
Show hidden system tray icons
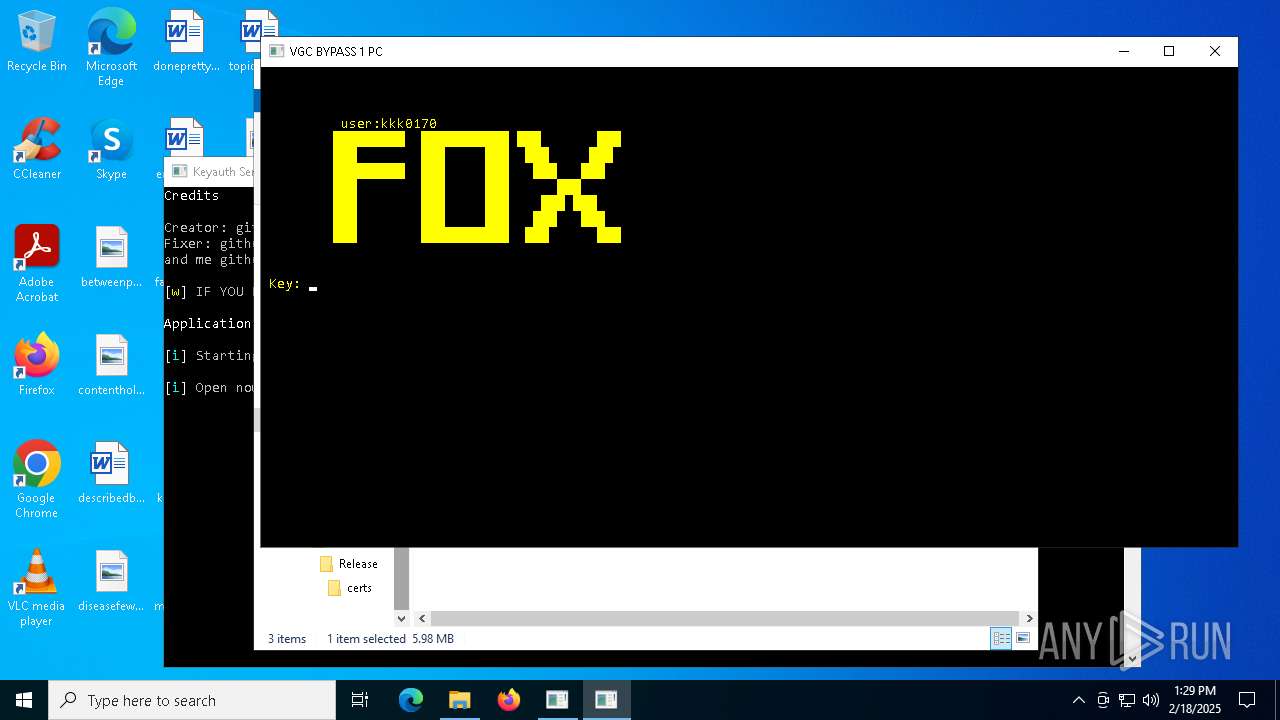pos(1078,700)
